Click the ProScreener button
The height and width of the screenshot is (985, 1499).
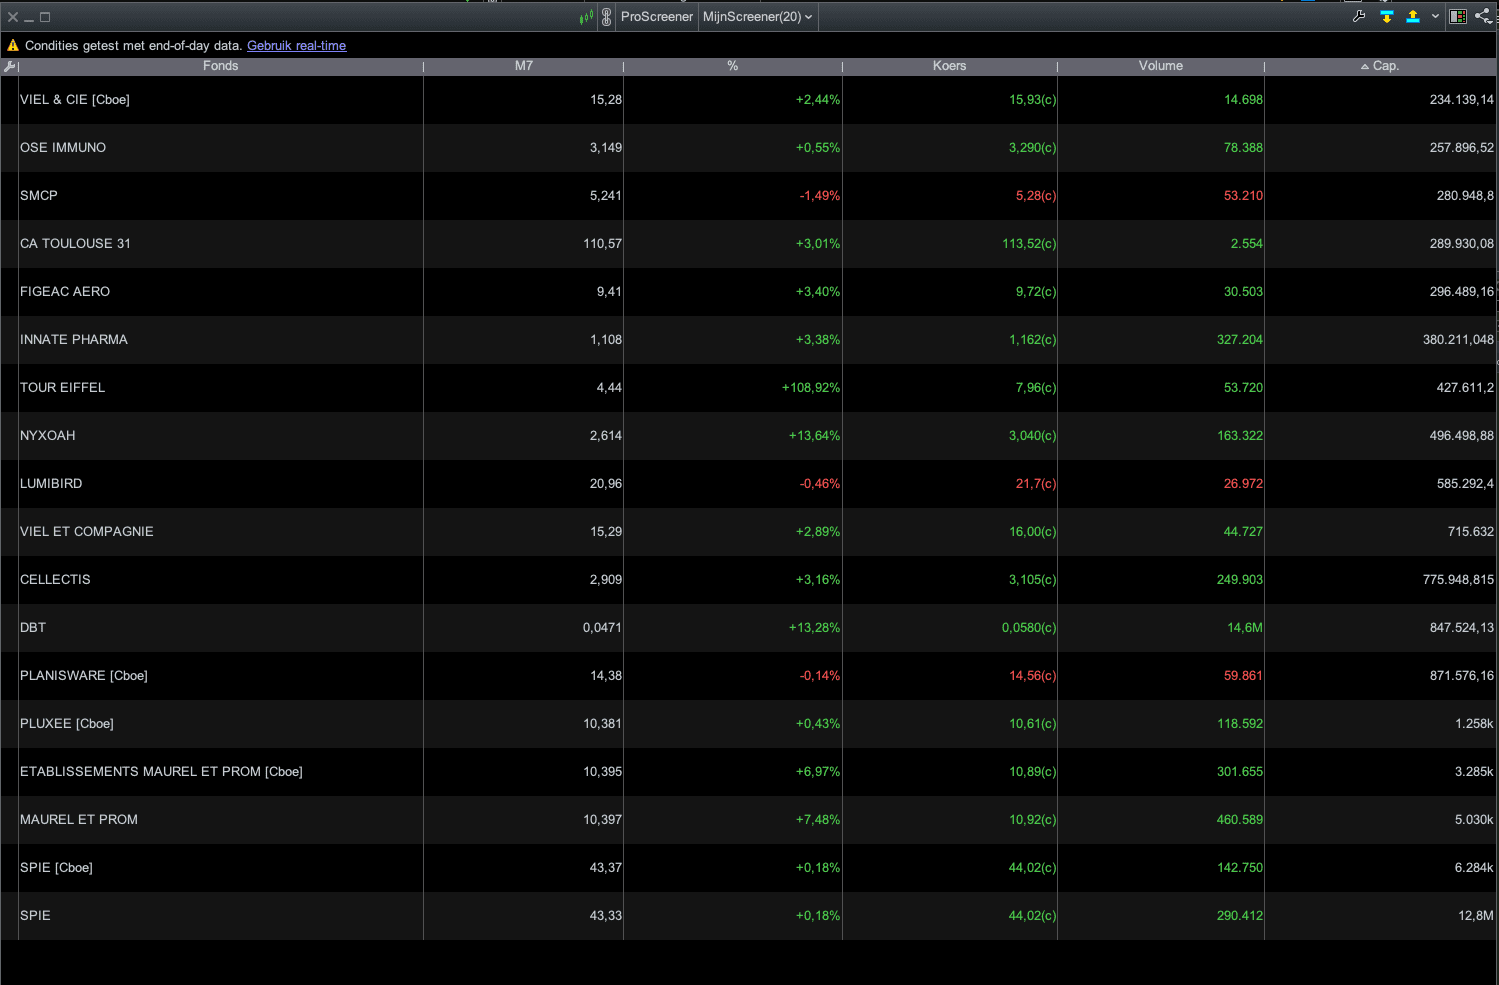point(656,17)
